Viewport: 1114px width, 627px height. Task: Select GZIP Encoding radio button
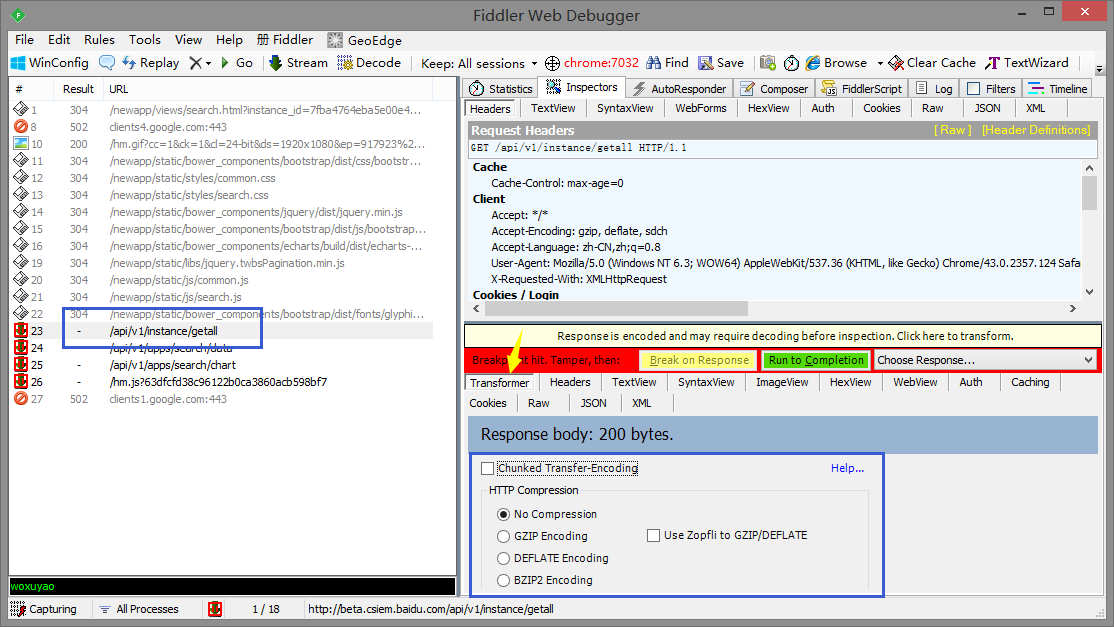[504, 536]
